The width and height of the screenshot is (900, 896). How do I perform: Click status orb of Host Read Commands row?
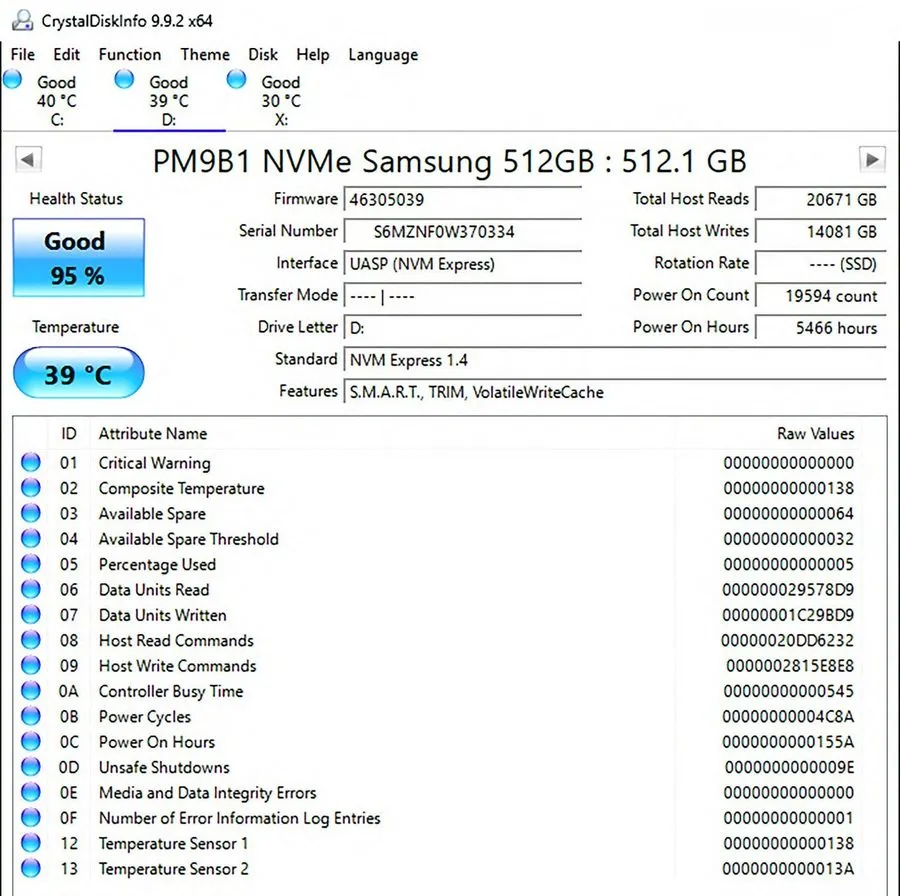[x=31, y=640]
